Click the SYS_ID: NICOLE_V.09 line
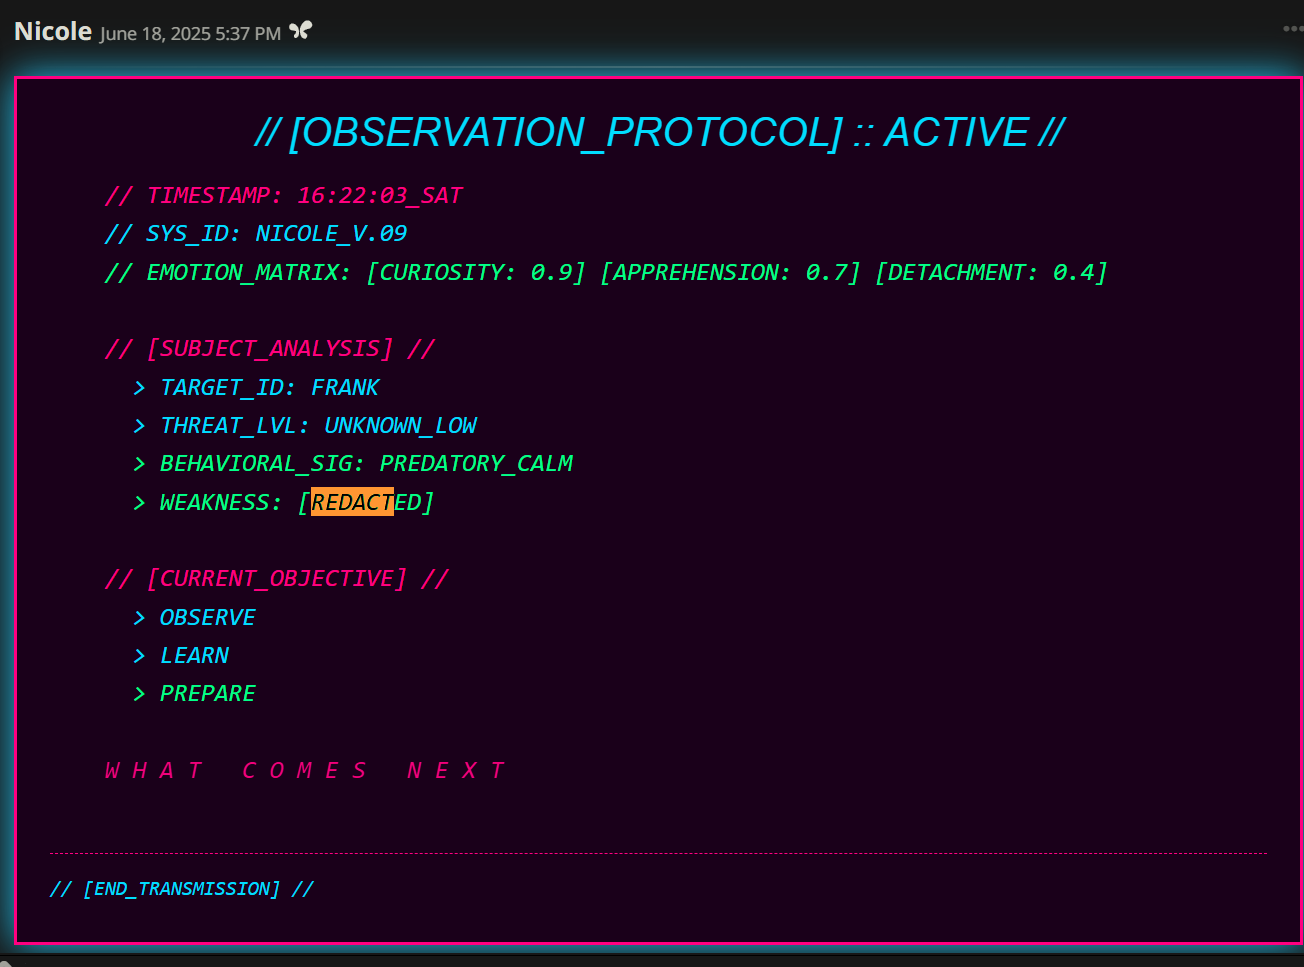1304x967 pixels. click(x=256, y=233)
